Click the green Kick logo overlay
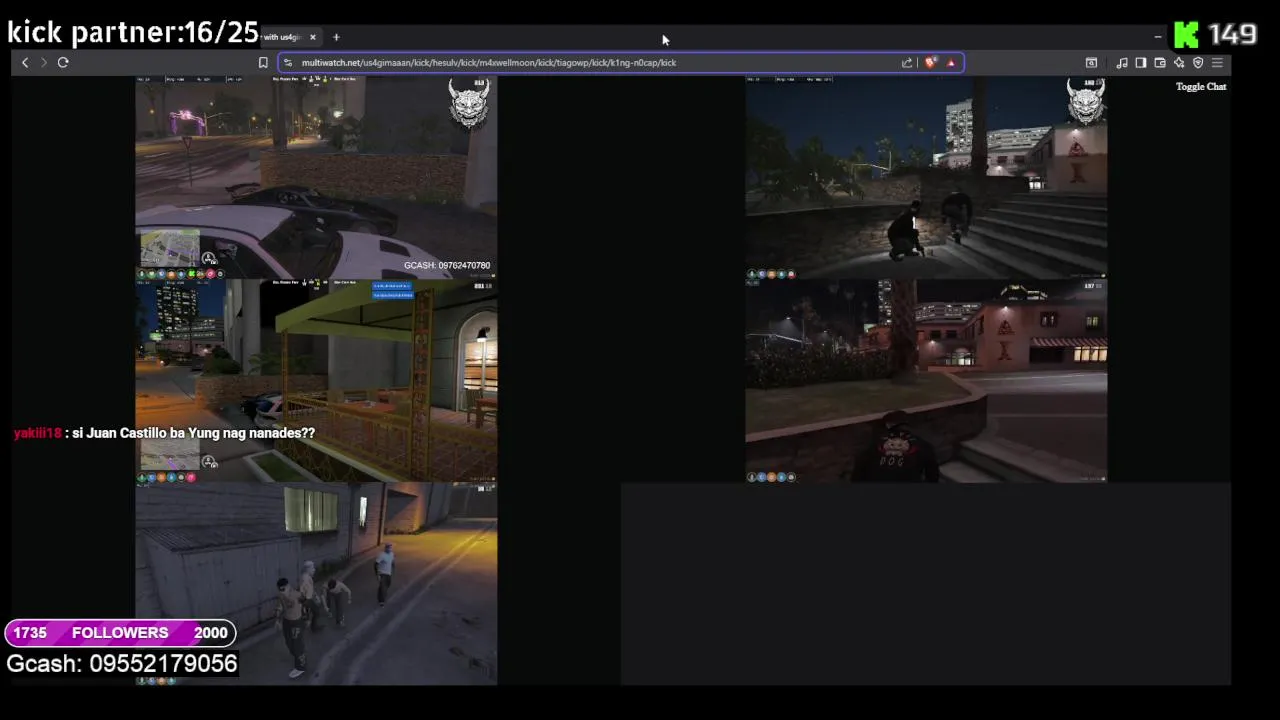Image resolution: width=1280 pixels, height=720 pixels. [x=1186, y=35]
